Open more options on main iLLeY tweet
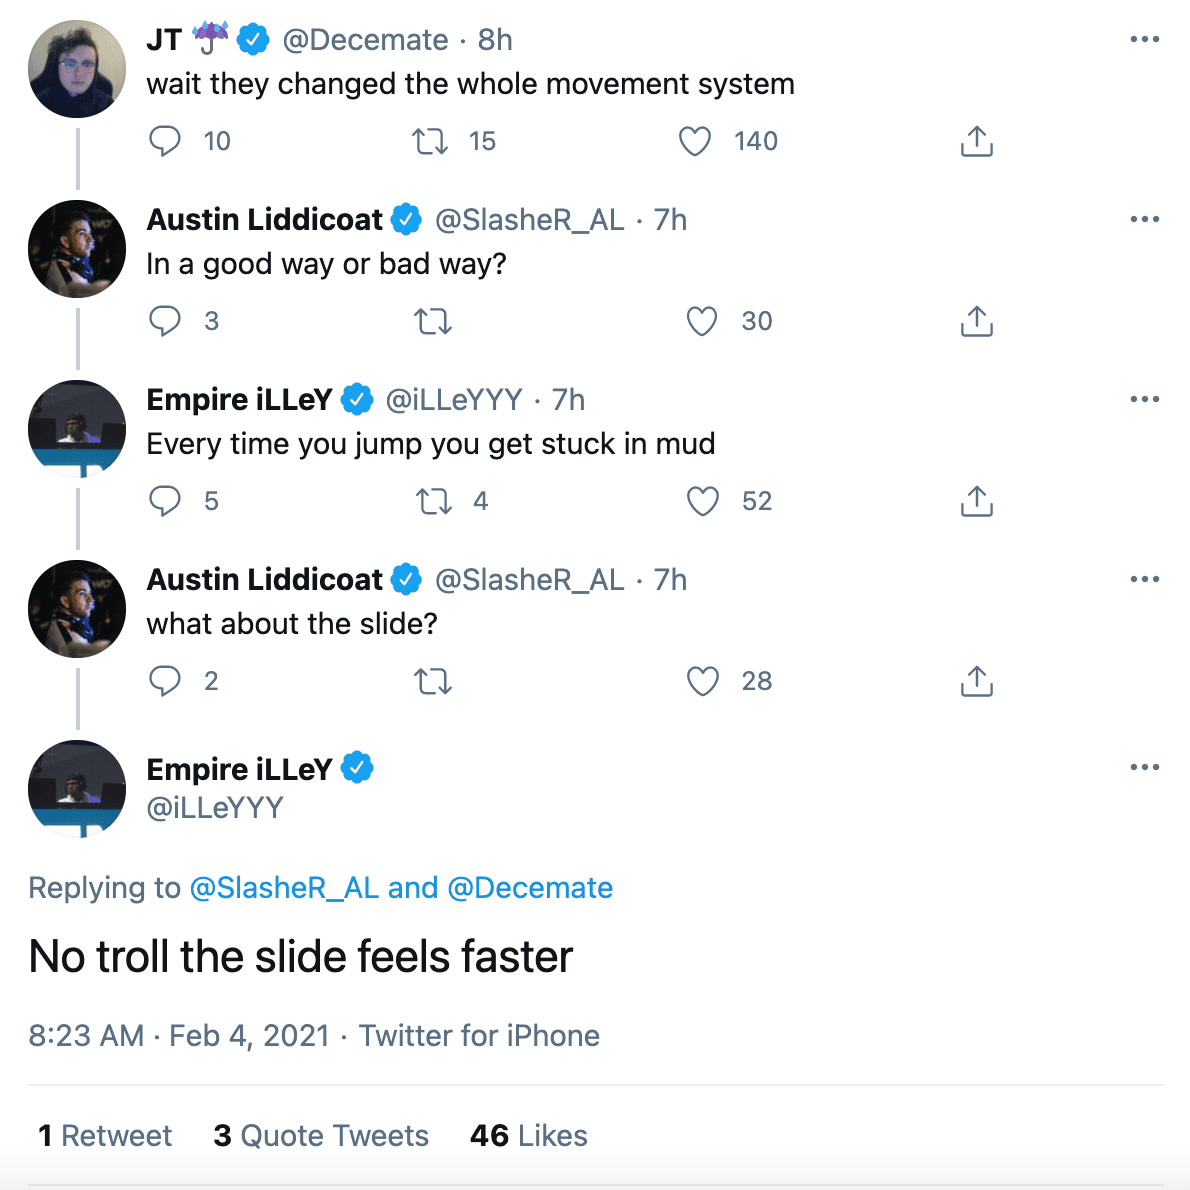 [1144, 768]
